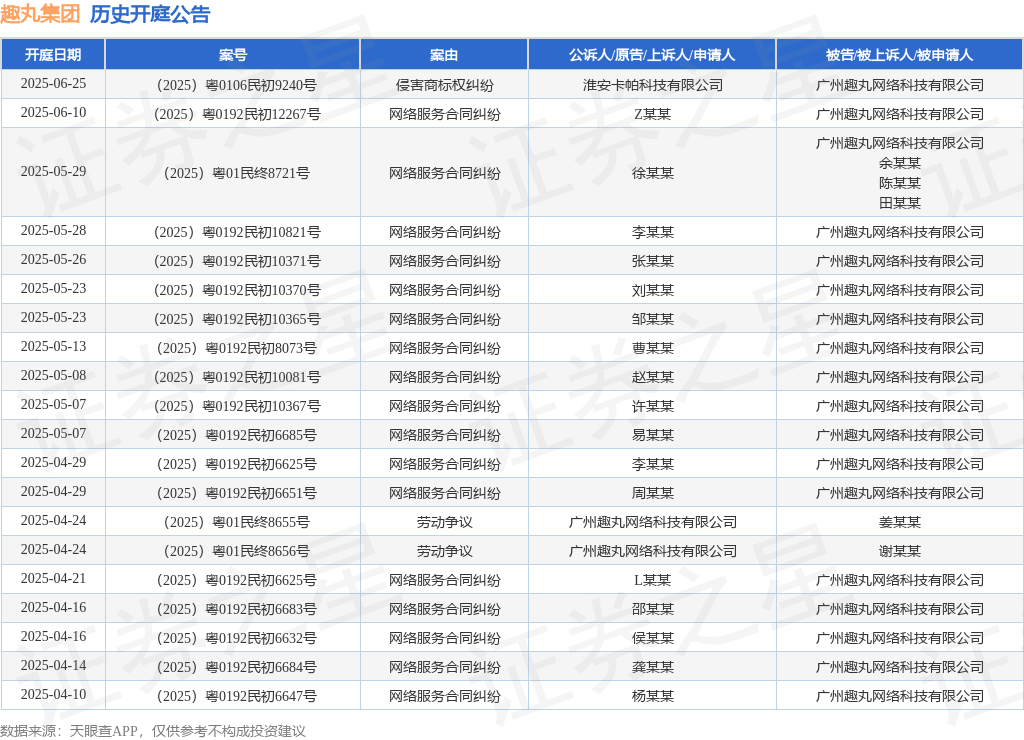Click plaintiff 刘某某
The height and width of the screenshot is (740, 1024).
[652, 290]
